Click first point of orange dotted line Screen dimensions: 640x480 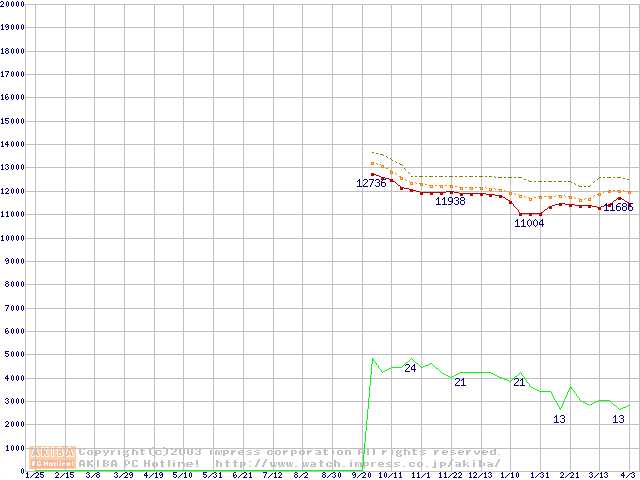coord(372,163)
